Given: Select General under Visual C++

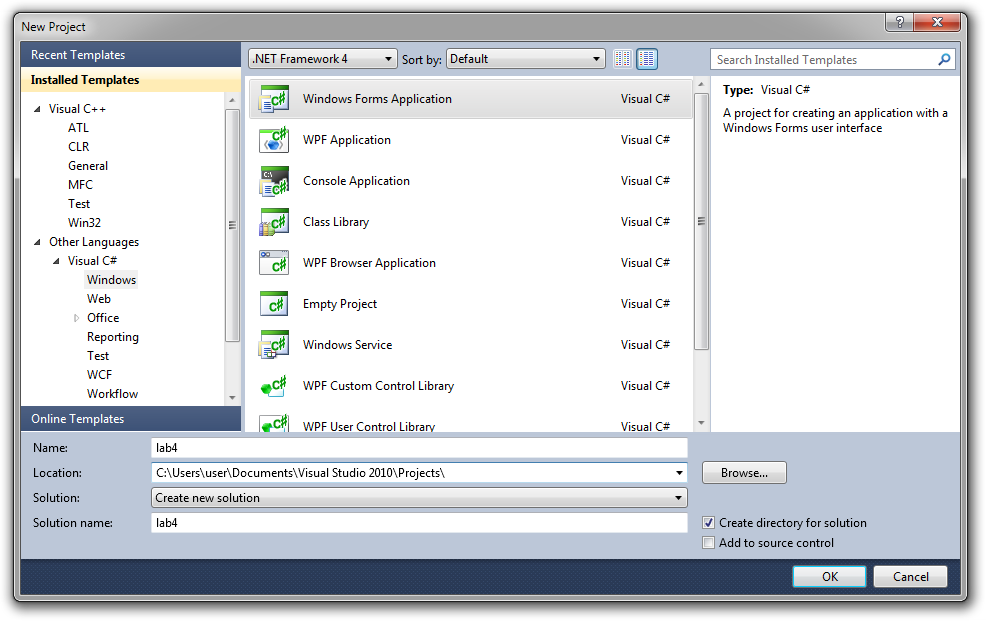Looking at the screenshot, I should [x=88, y=166].
